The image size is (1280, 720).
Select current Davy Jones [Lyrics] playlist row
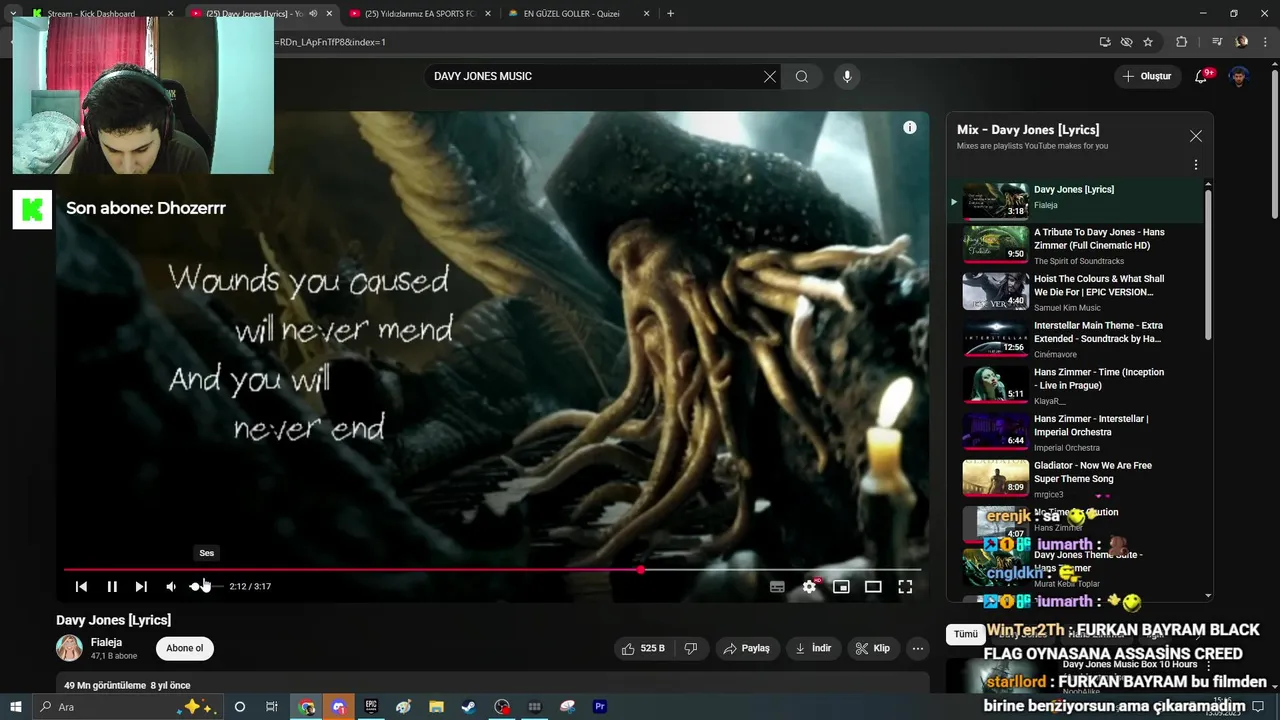(x=1075, y=200)
